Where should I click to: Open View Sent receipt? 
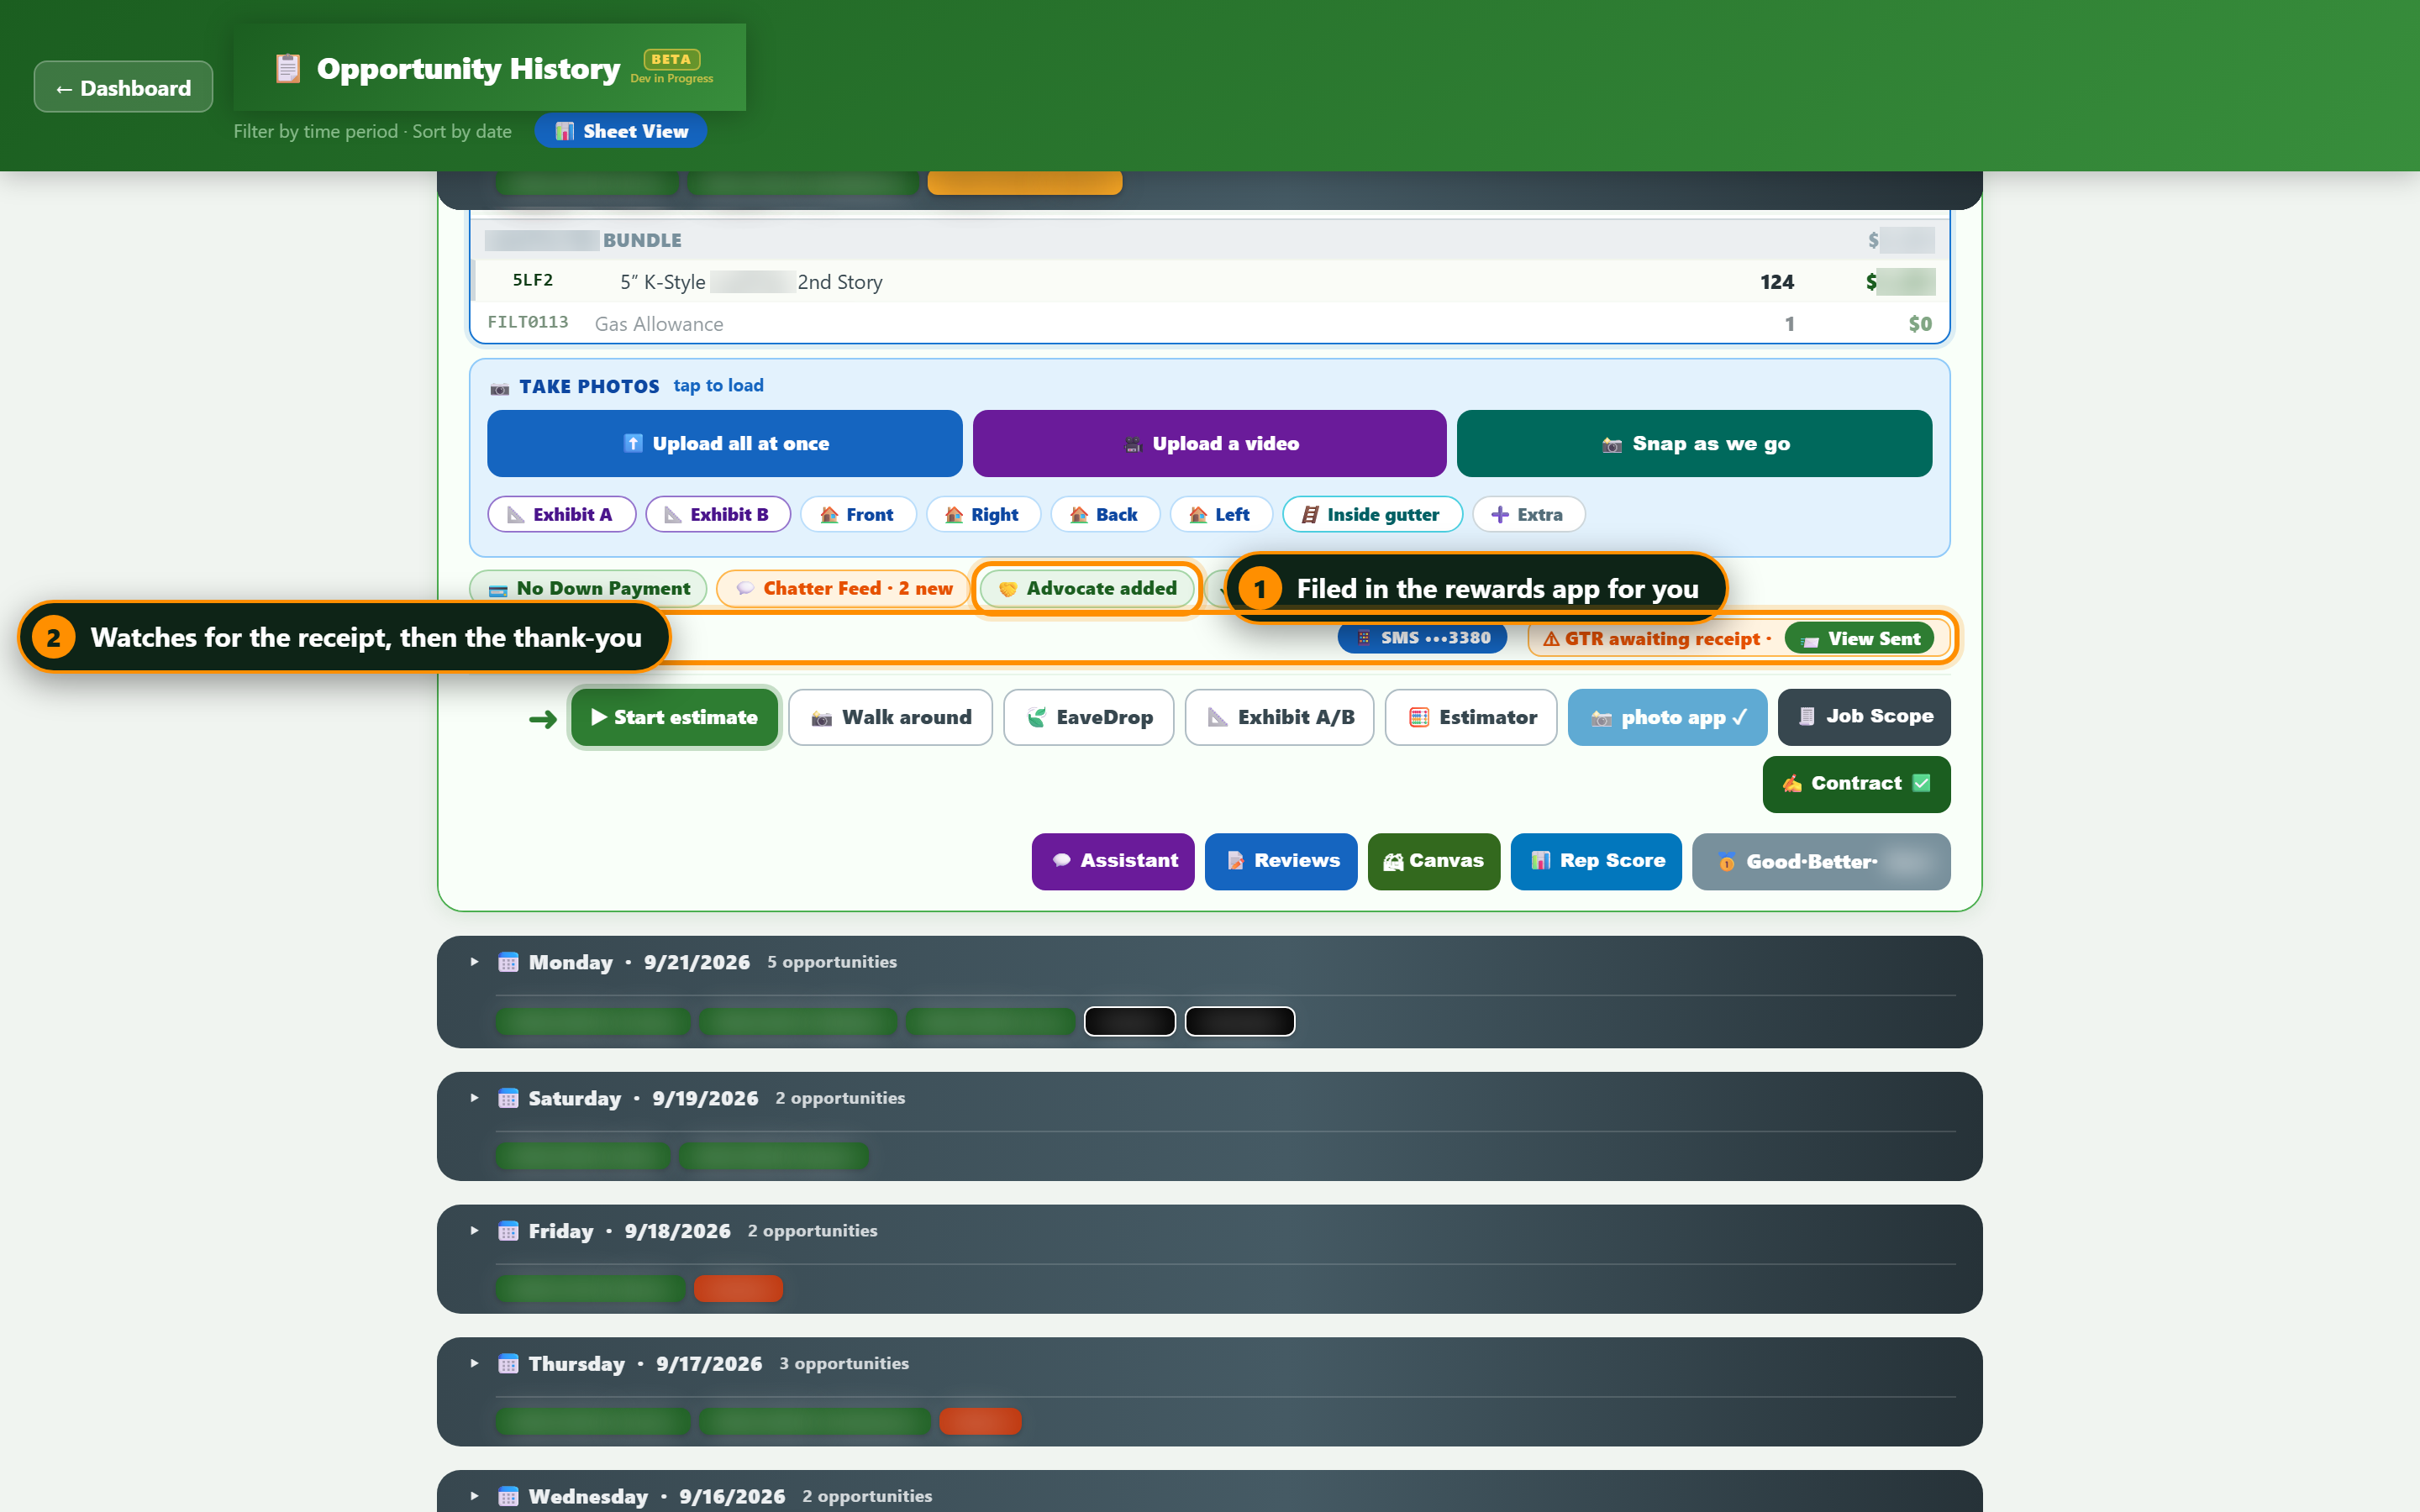point(1859,638)
